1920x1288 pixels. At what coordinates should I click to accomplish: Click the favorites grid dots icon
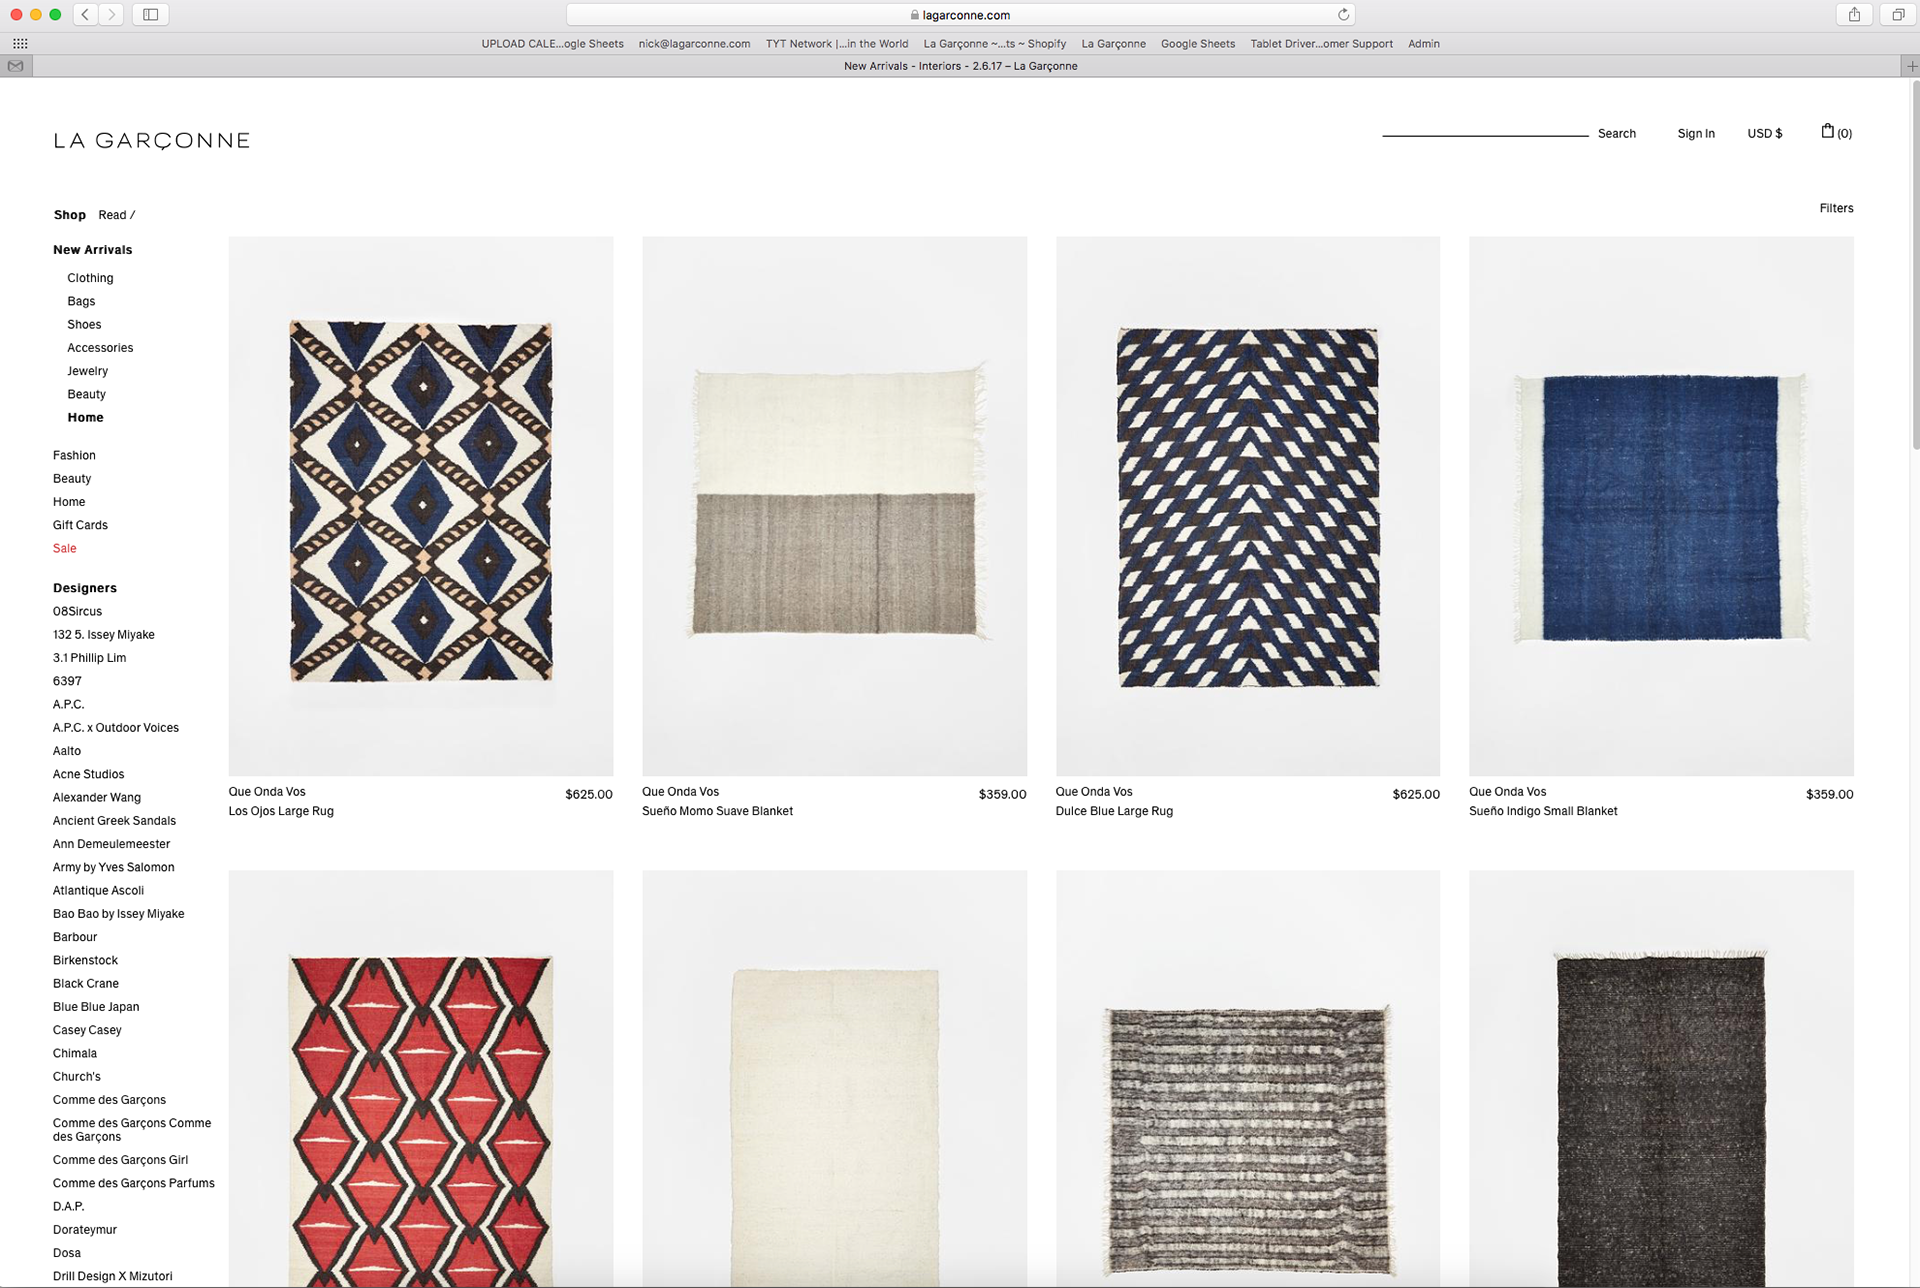(20, 44)
